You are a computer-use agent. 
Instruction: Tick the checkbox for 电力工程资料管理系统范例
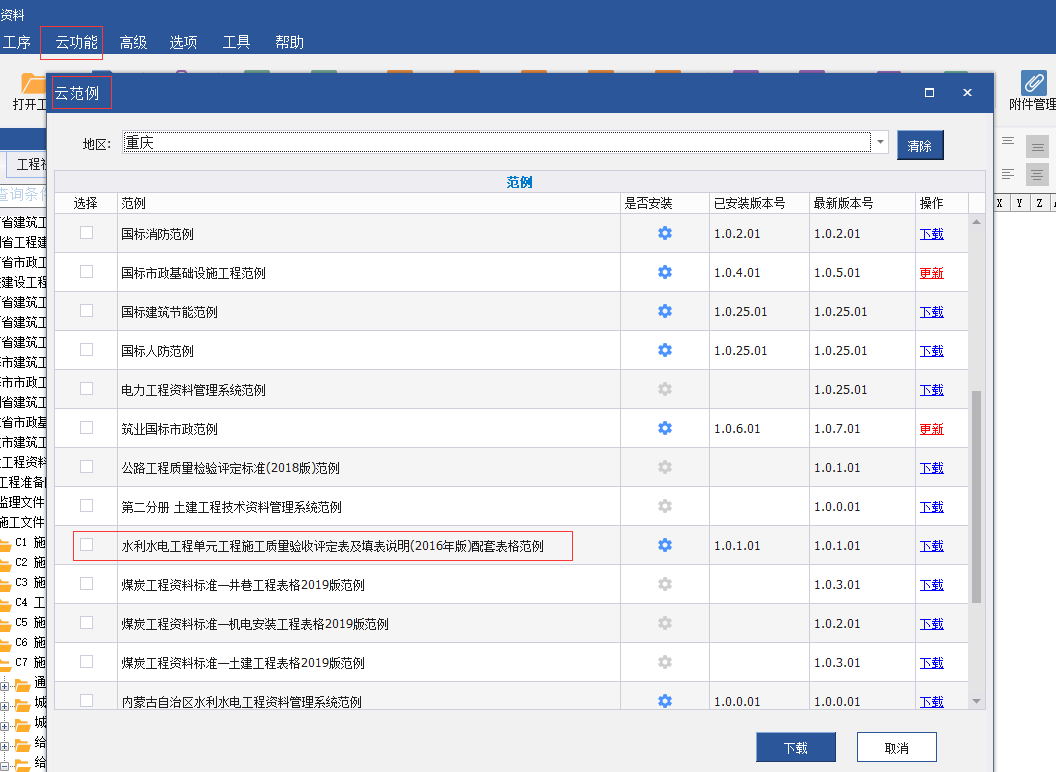86,389
